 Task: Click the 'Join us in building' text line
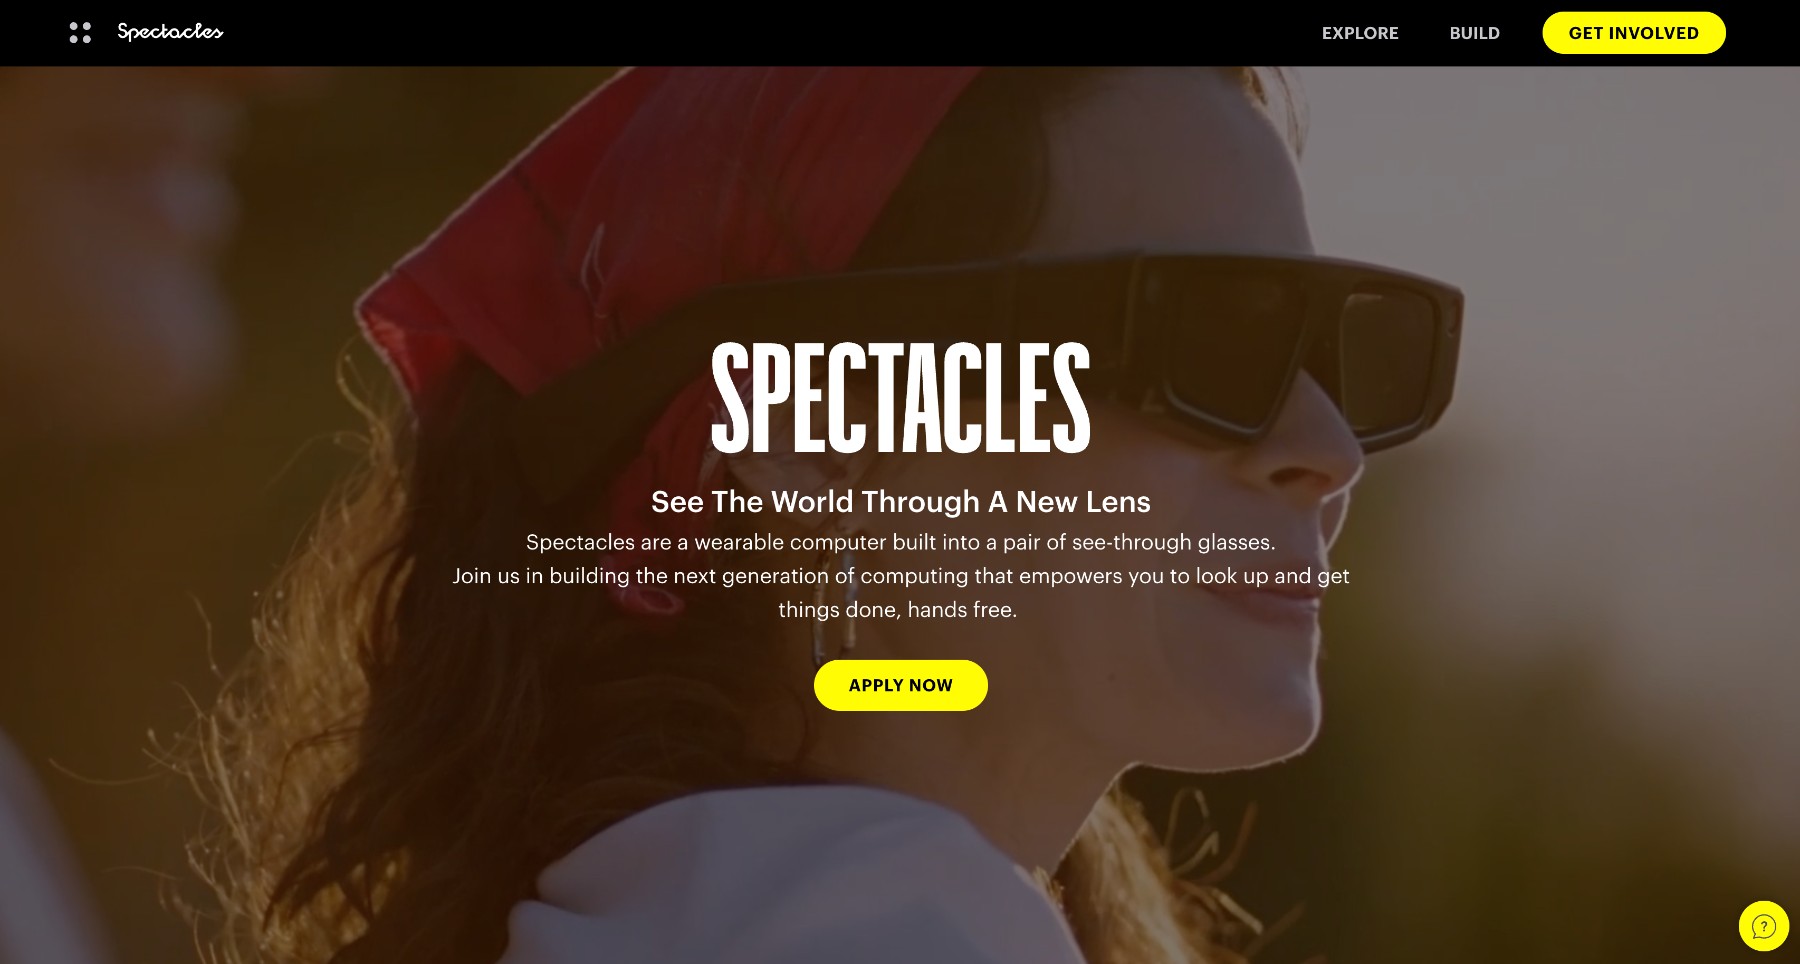(901, 576)
